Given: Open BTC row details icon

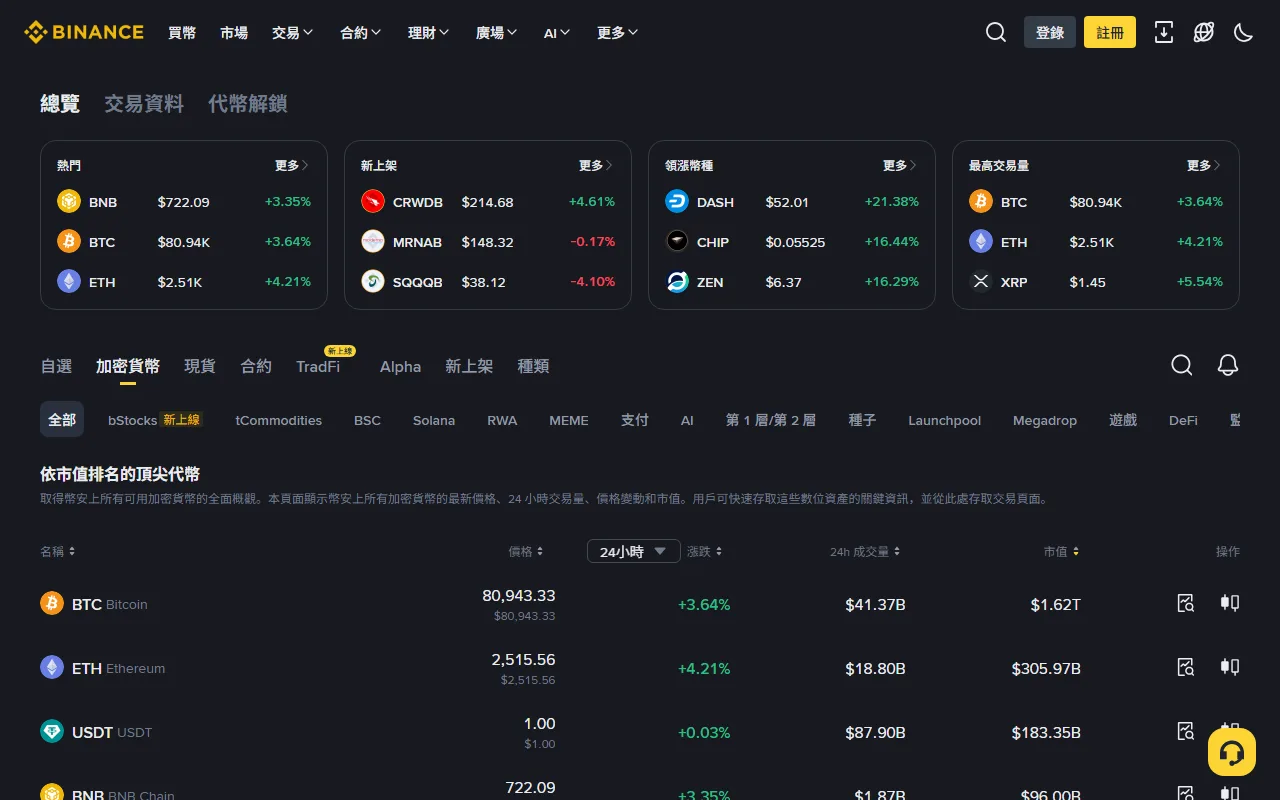Looking at the screenshot, I should tap(1186, 603).
